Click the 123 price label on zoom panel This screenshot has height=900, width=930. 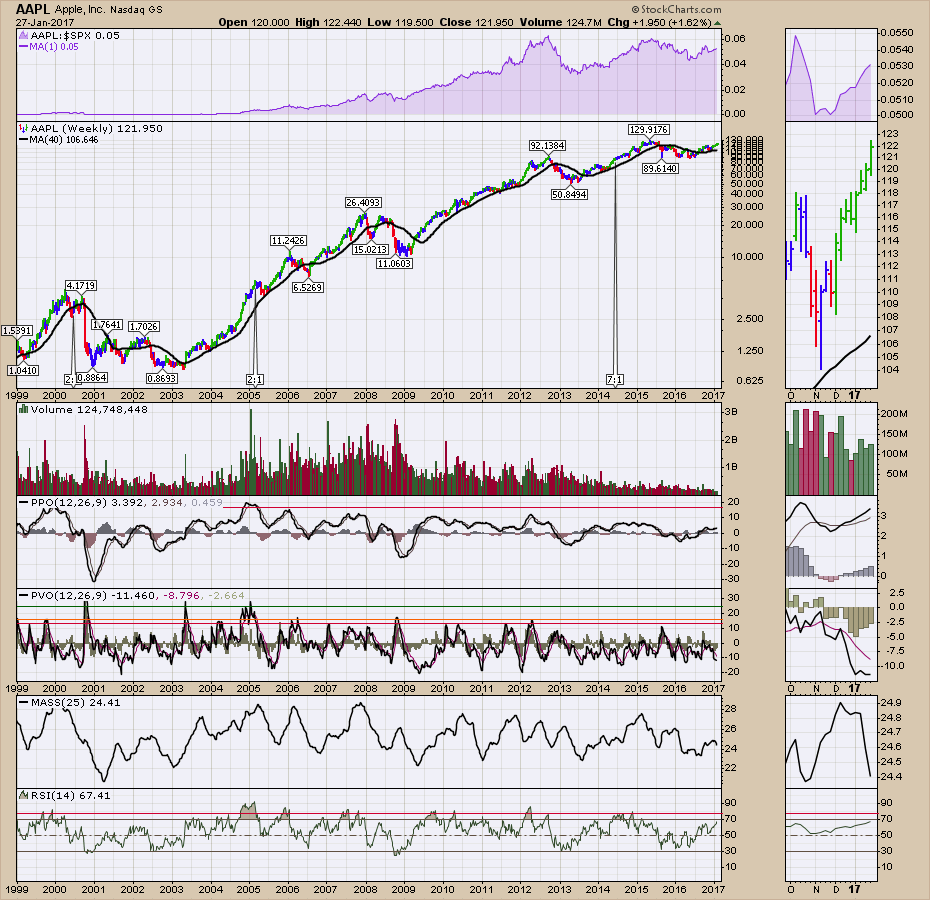tap(890, 133)
